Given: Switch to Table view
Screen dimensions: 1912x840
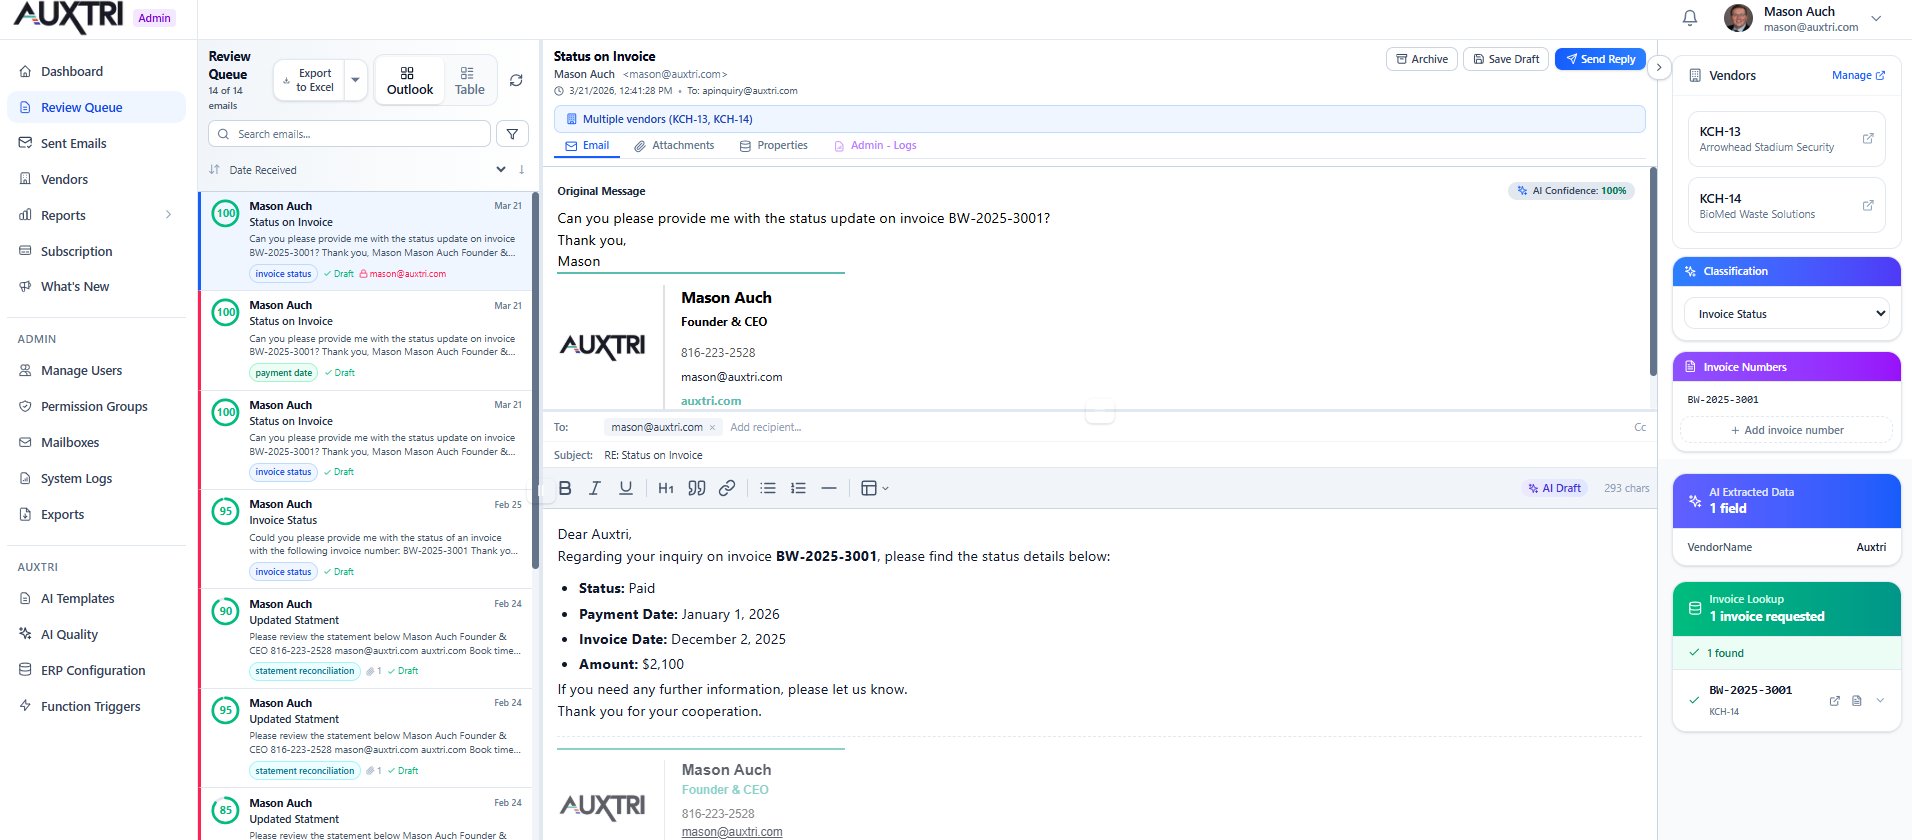Looking at the screenshot, I should coord(469,80).
